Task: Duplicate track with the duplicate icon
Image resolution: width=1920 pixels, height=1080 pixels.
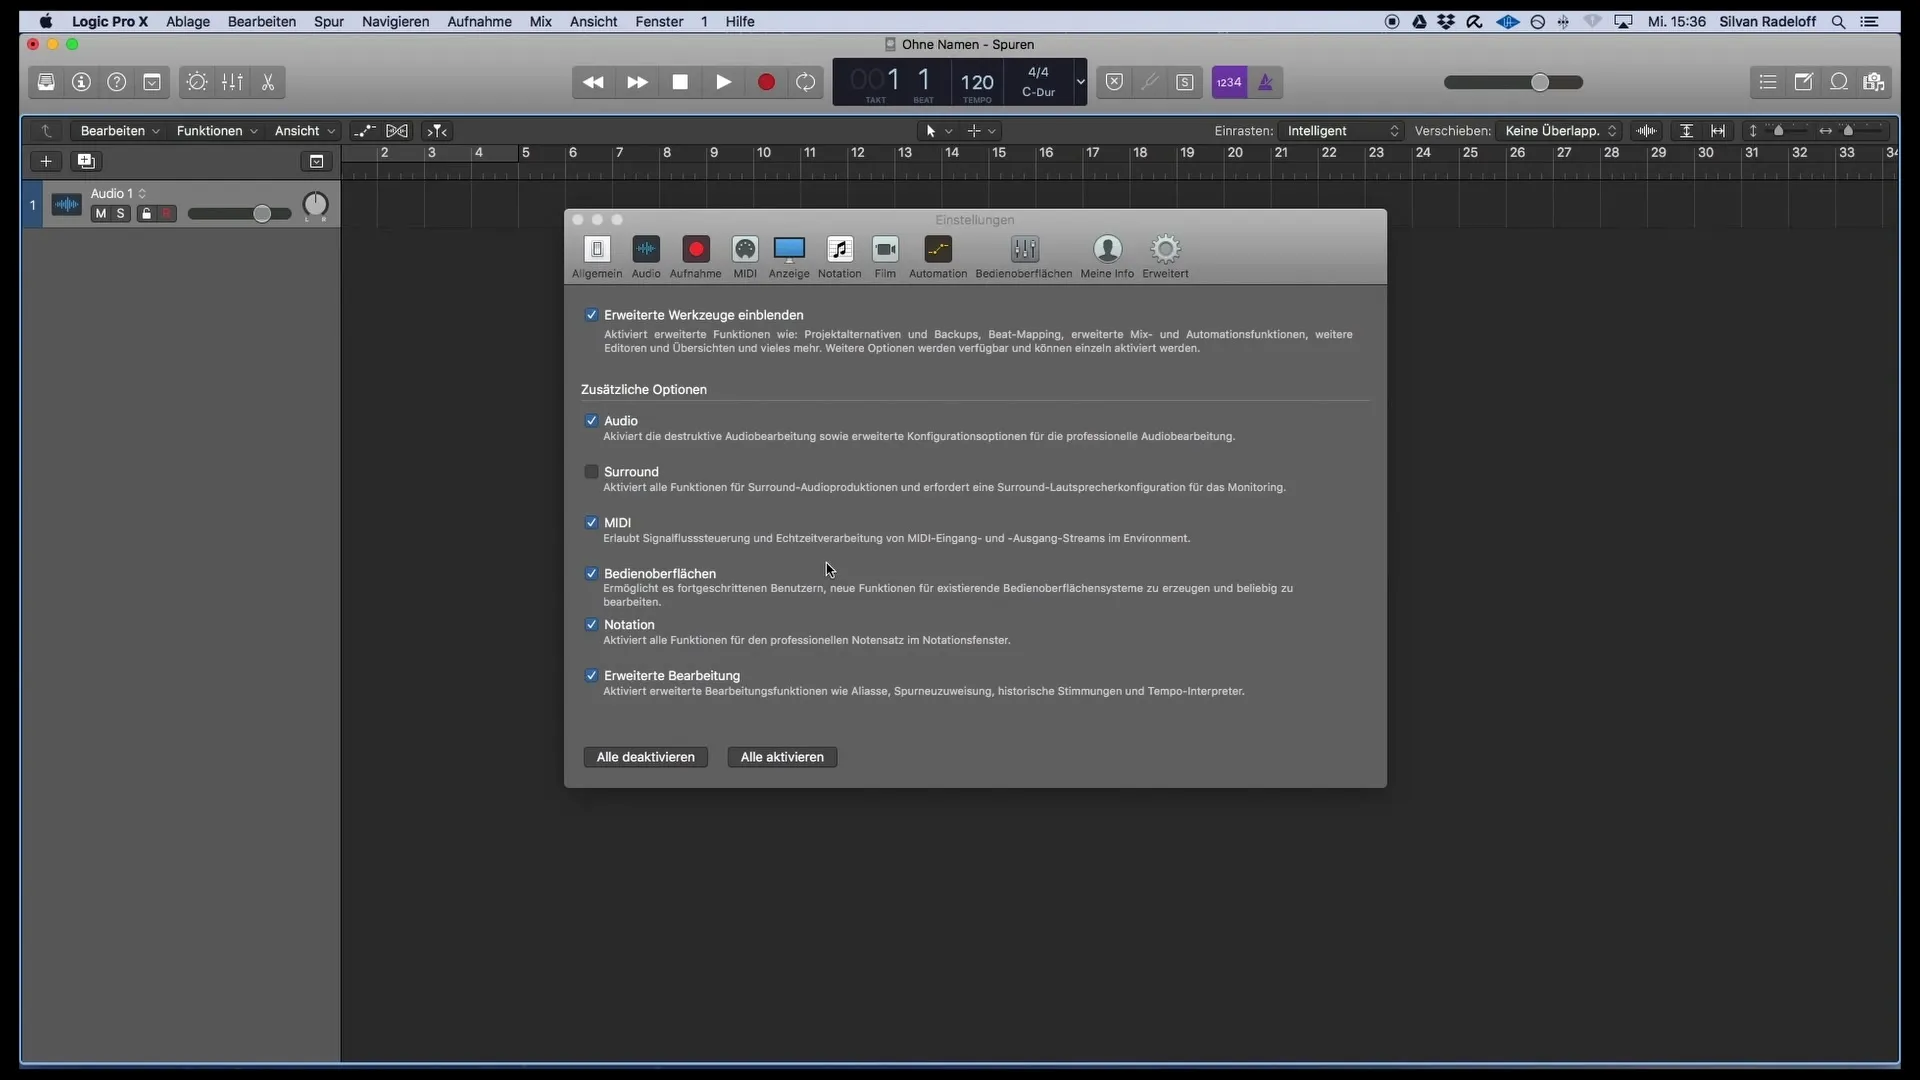Action: (86, 161)
